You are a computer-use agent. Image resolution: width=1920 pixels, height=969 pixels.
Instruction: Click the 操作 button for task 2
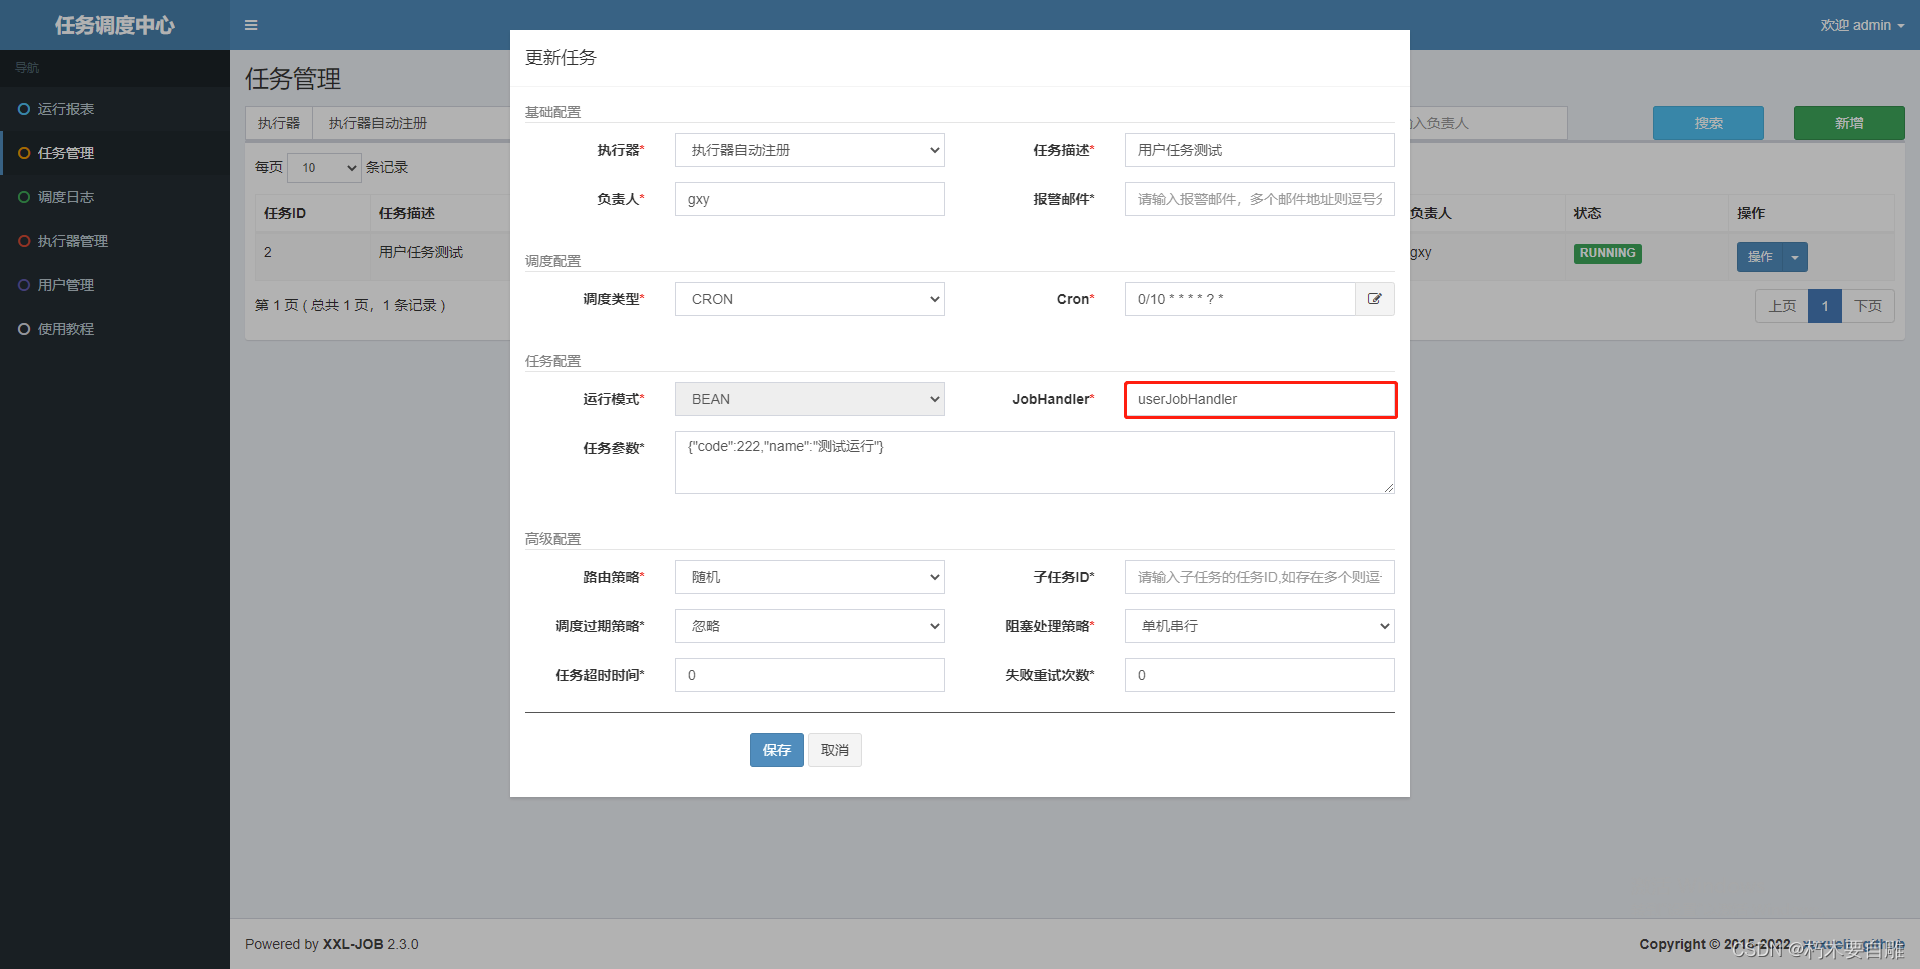1760,257
